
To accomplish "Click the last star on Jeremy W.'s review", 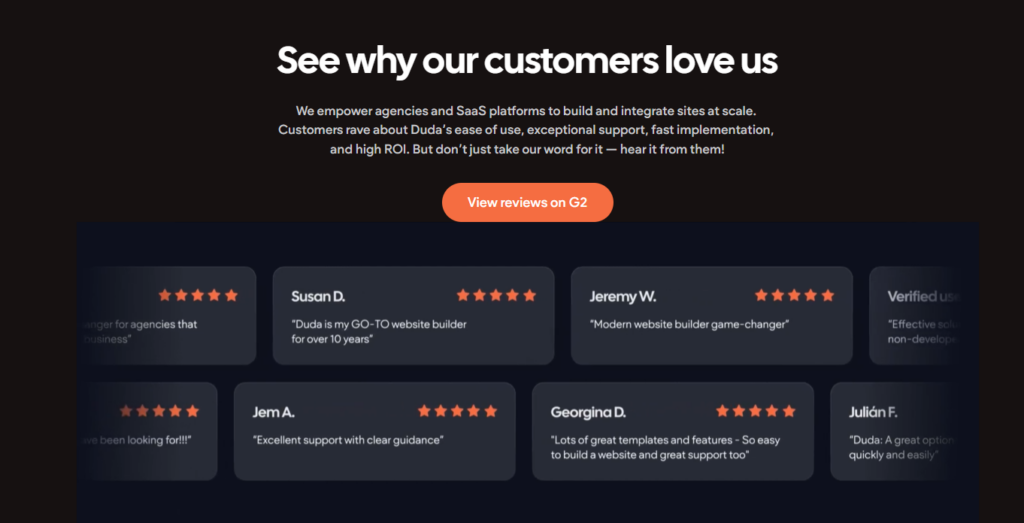I will click(x=827, y=295).
